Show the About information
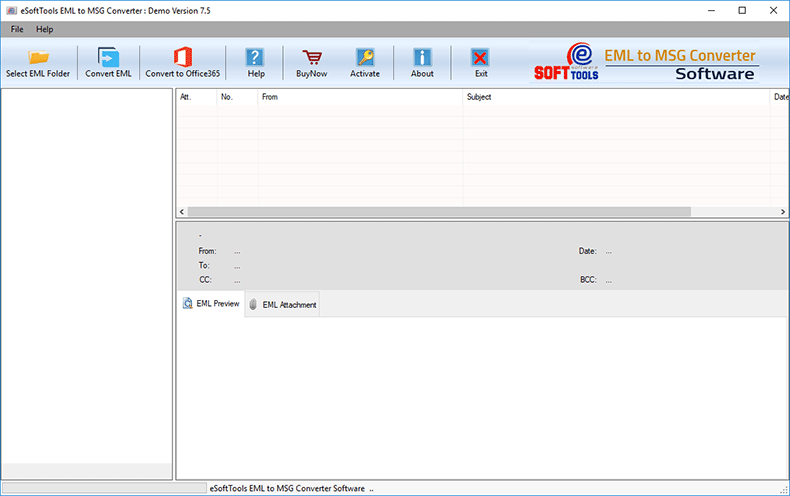Image resolution: width=790 pixels, height=496 pixels. [422, 63]
